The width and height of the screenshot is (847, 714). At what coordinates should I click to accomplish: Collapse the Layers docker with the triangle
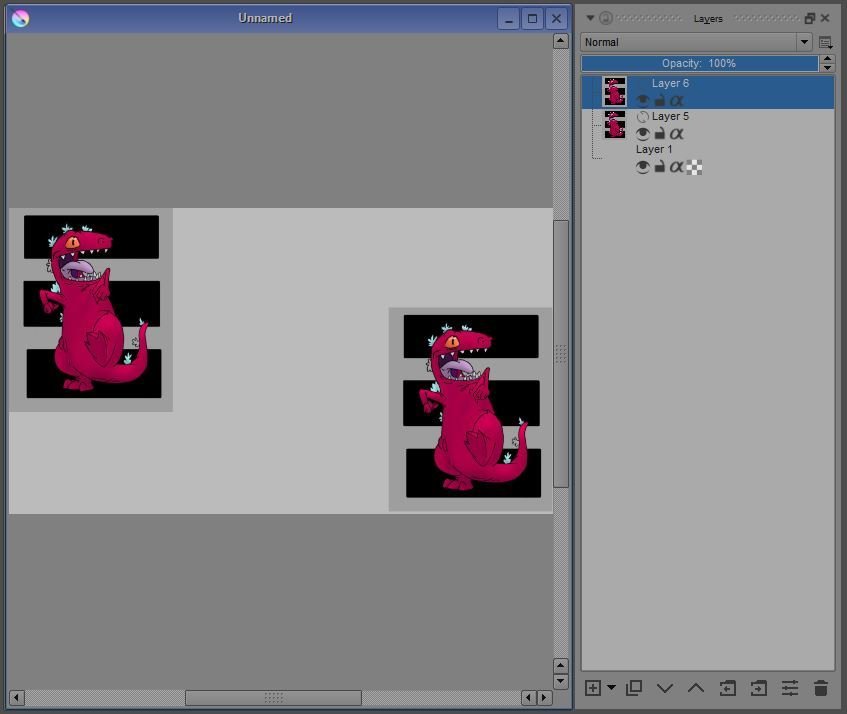click(590, 18)
